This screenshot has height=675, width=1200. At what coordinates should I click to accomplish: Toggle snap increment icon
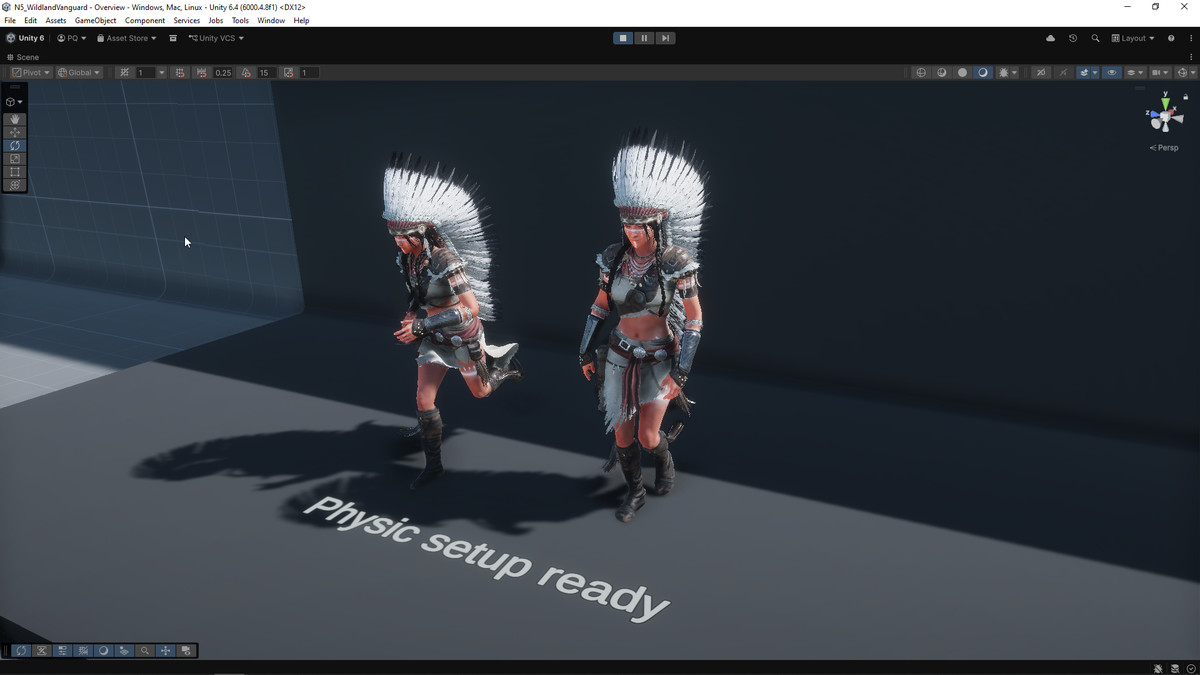tap(180, 73)
